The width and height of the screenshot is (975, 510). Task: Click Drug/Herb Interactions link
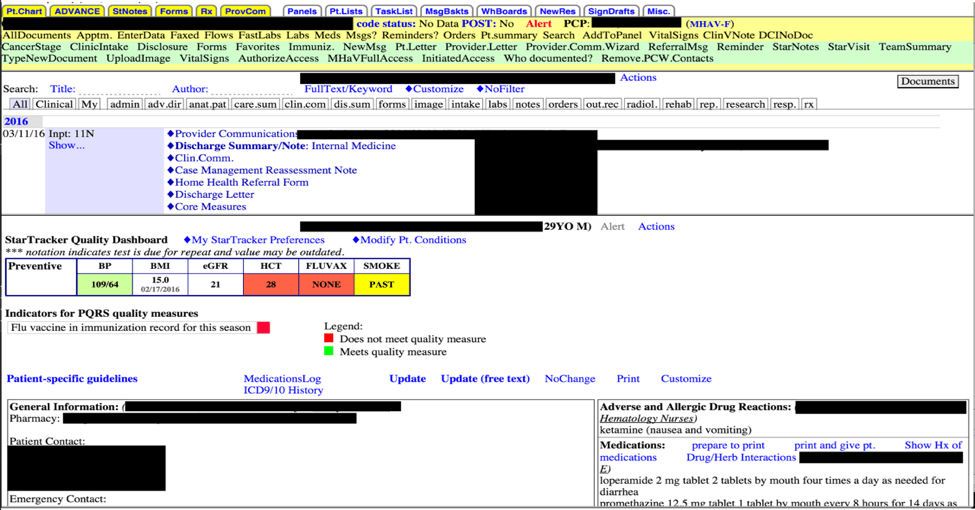tap(741, 457)
